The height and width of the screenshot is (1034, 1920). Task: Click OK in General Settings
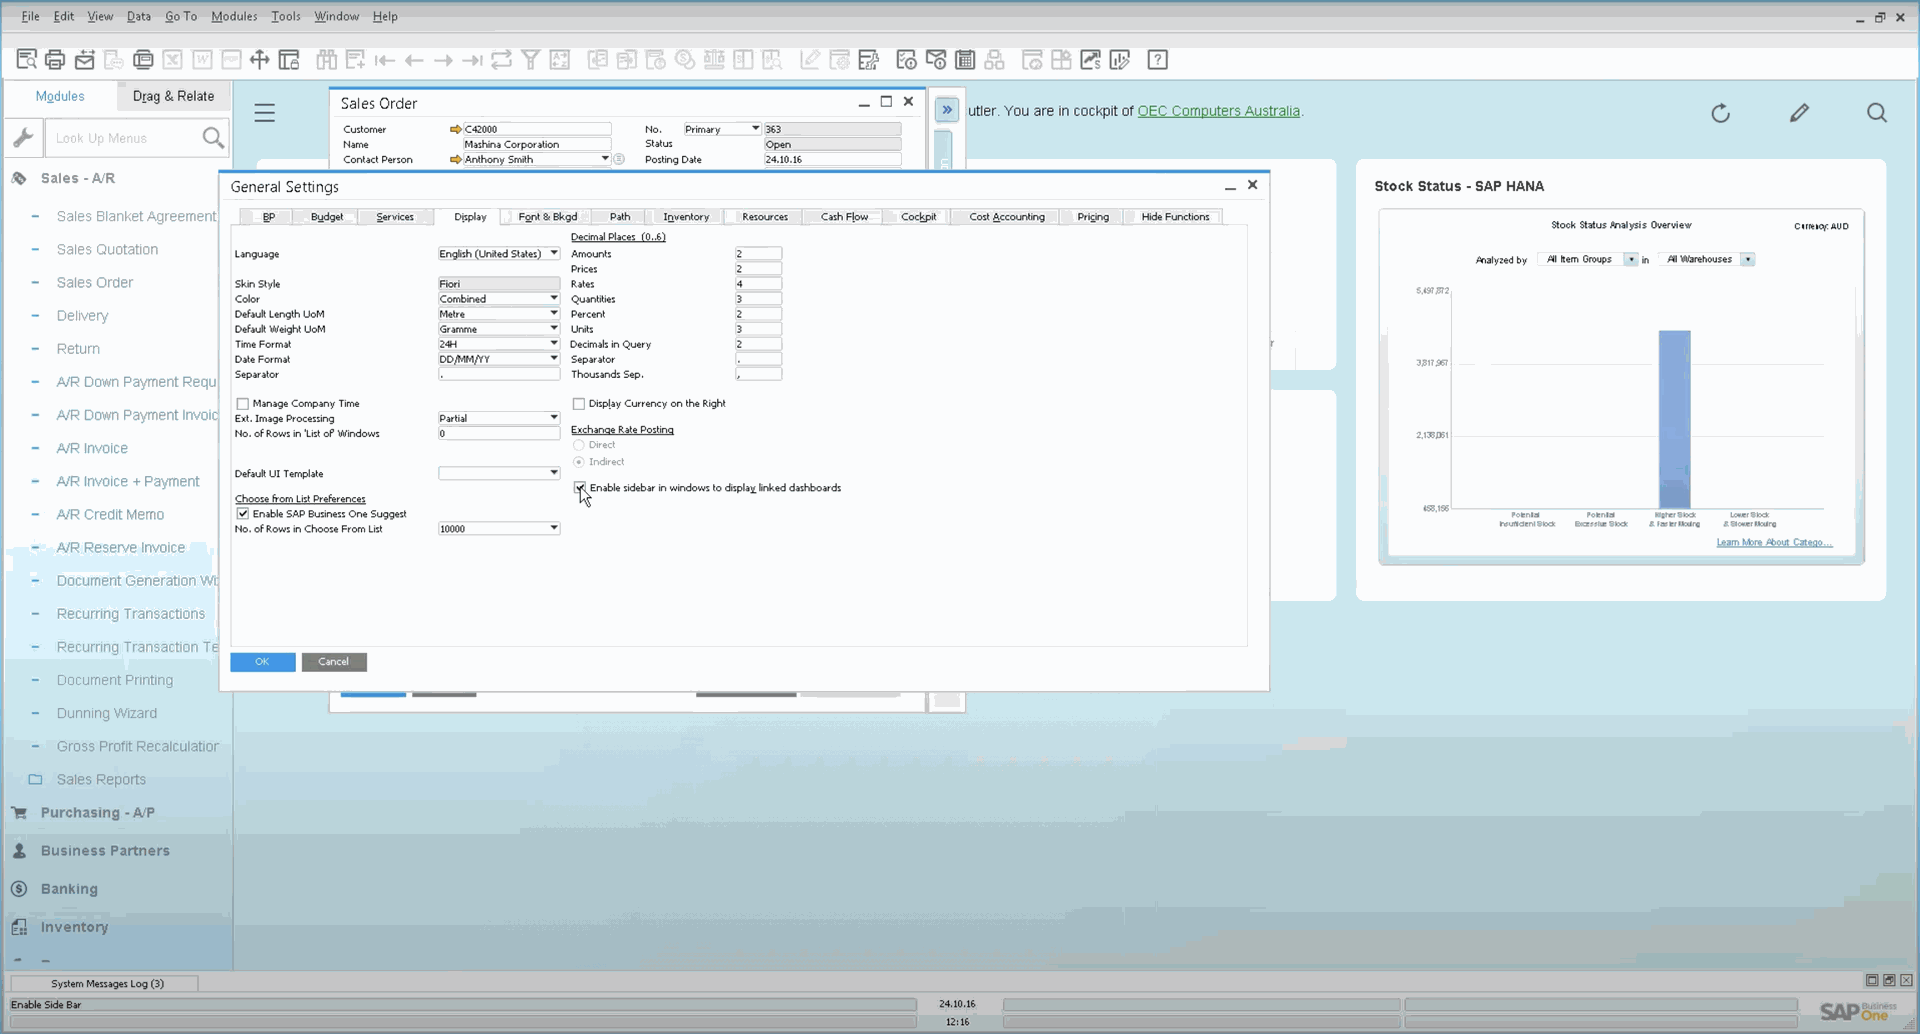[262, 662]
